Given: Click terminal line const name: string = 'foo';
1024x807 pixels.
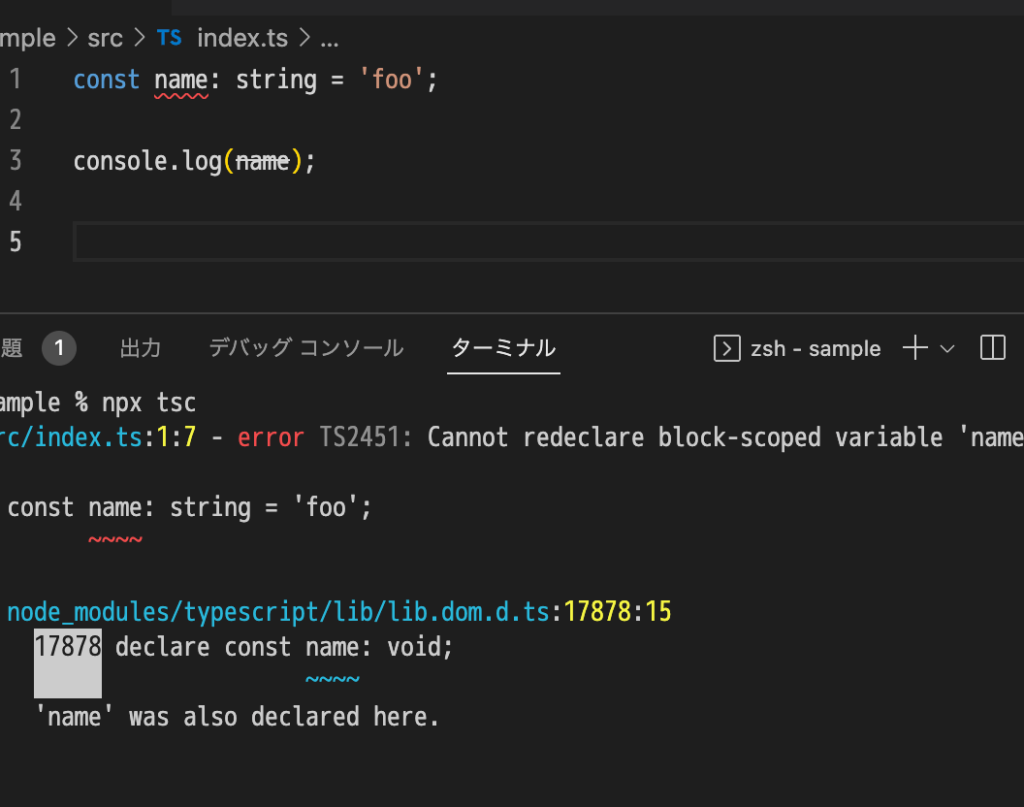Looking at the screenshot, I should (x=189, y=508).
